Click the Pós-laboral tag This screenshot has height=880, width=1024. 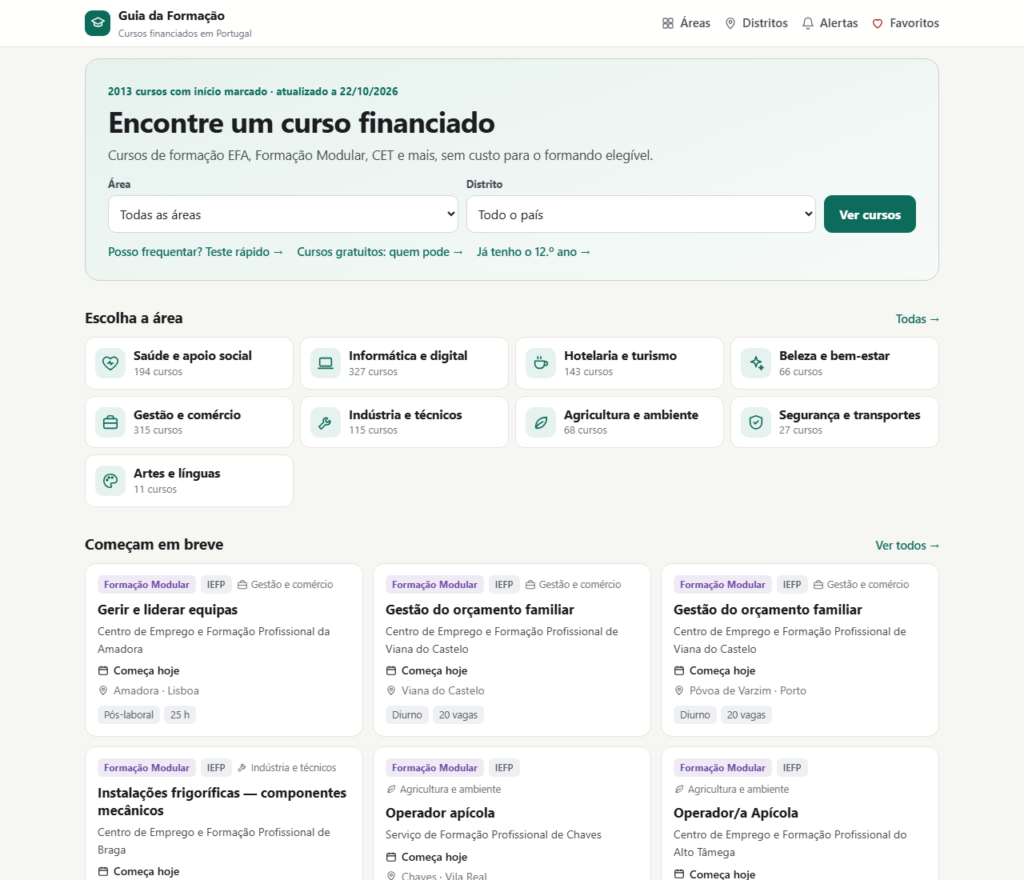129,715
